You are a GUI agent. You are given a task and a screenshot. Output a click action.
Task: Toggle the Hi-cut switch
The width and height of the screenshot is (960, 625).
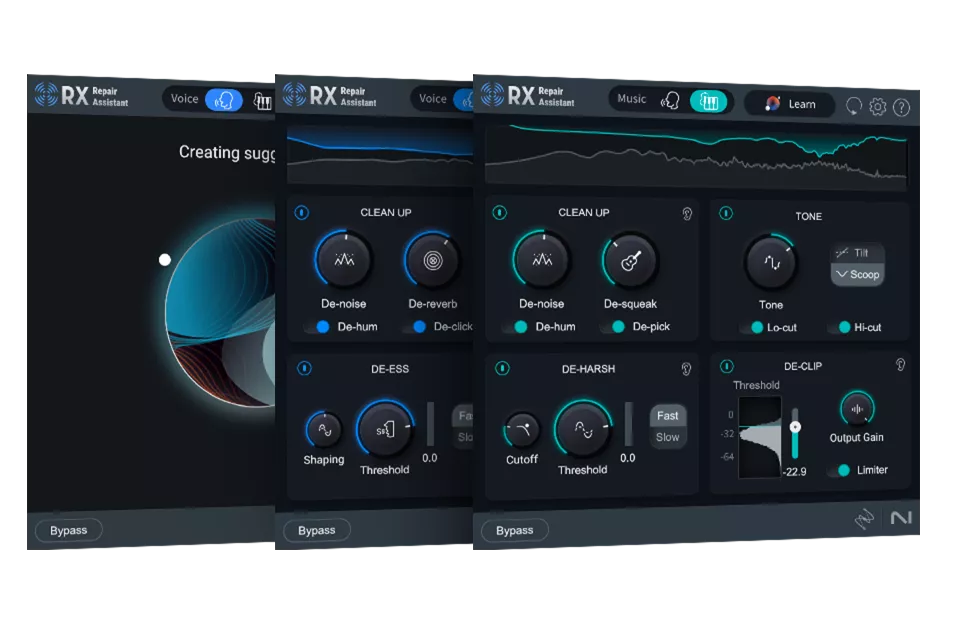[x=839, y=327]
